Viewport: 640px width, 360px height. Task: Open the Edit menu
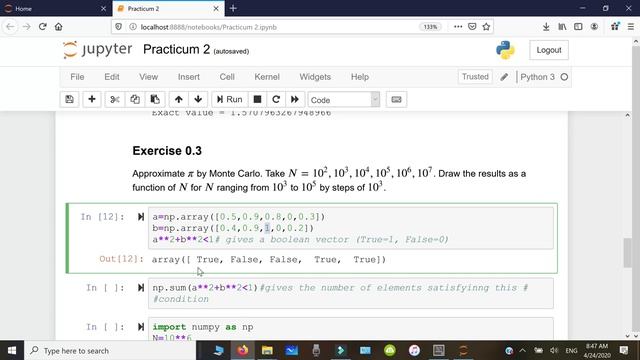click(x=111, y=77)
